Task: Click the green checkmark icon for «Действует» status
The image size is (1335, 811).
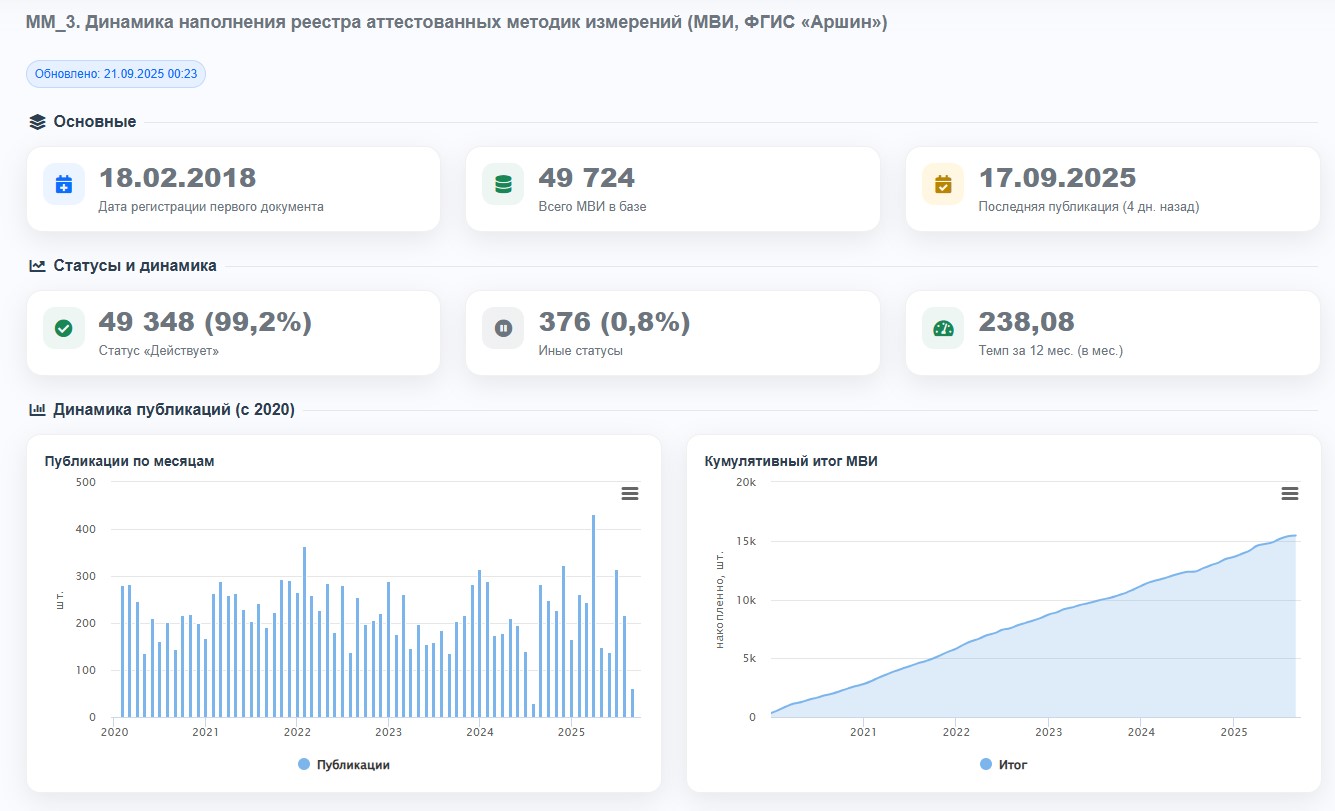Action: point(63,328)
